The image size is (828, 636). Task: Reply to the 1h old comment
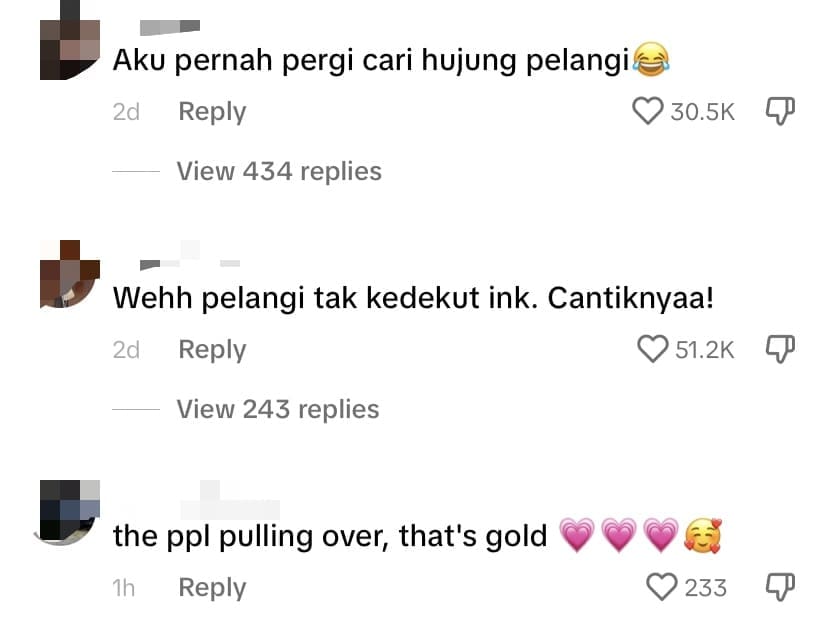(x=212, y=588)
